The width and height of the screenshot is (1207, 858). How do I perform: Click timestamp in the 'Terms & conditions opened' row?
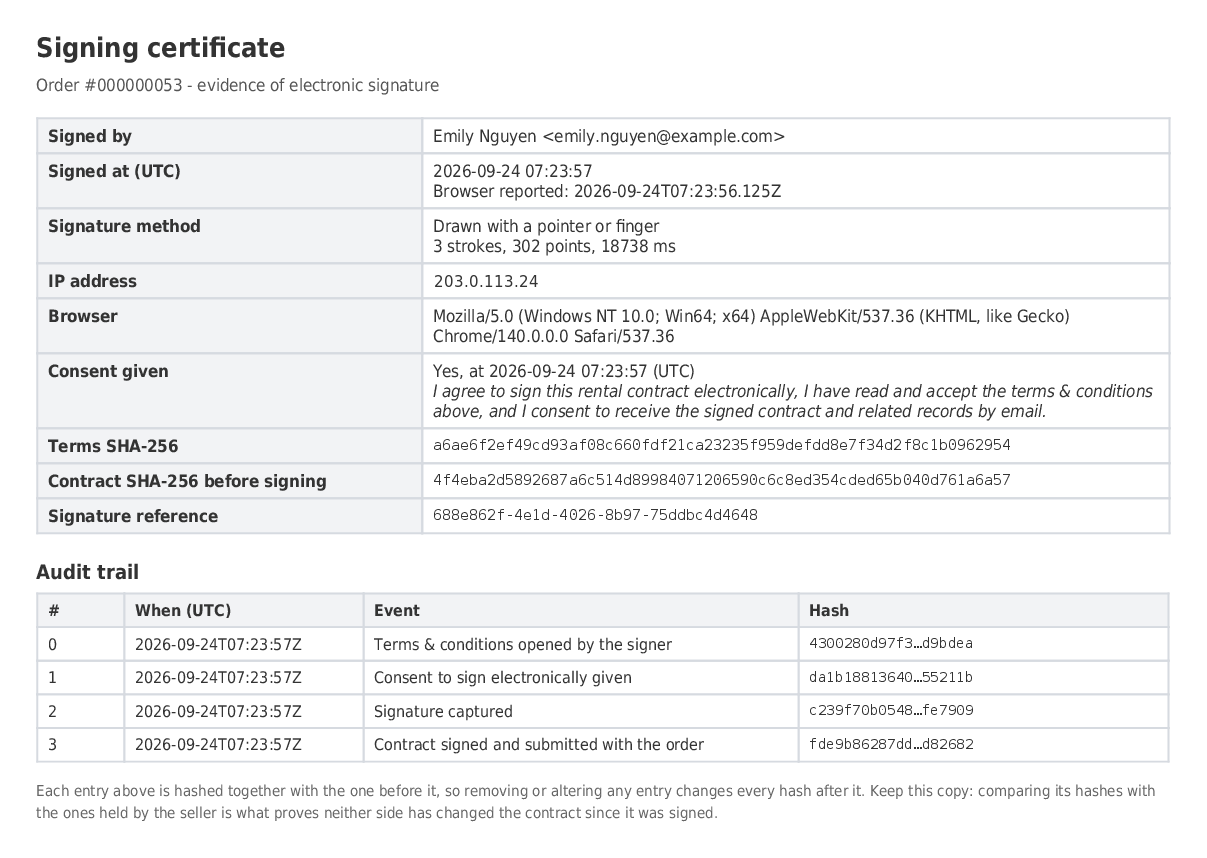(218, 645)
